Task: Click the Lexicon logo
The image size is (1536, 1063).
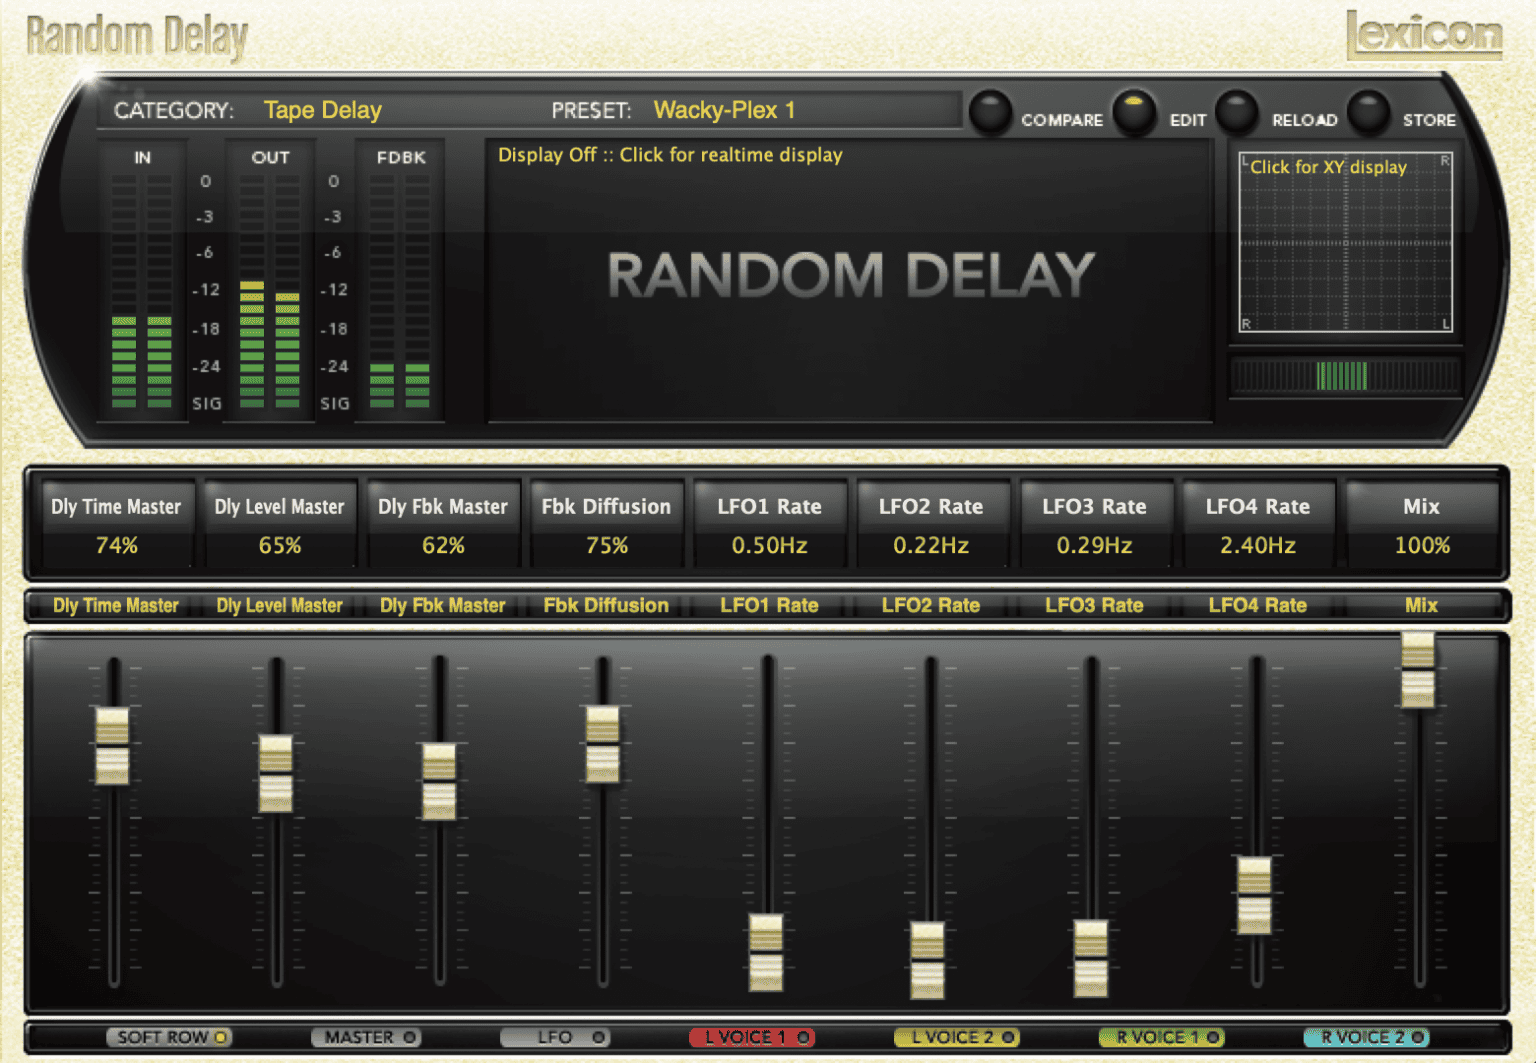Action: click(1424, 37)
